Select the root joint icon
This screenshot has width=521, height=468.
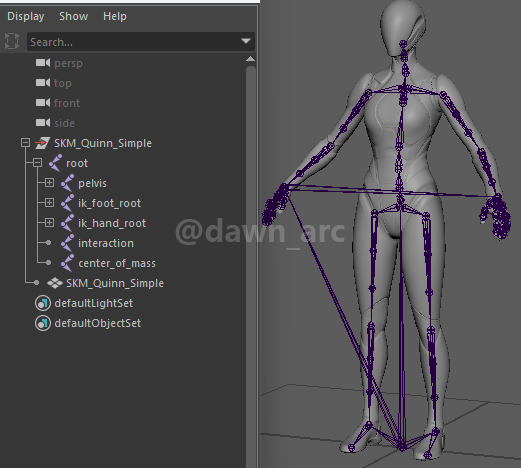coord(55,163)
